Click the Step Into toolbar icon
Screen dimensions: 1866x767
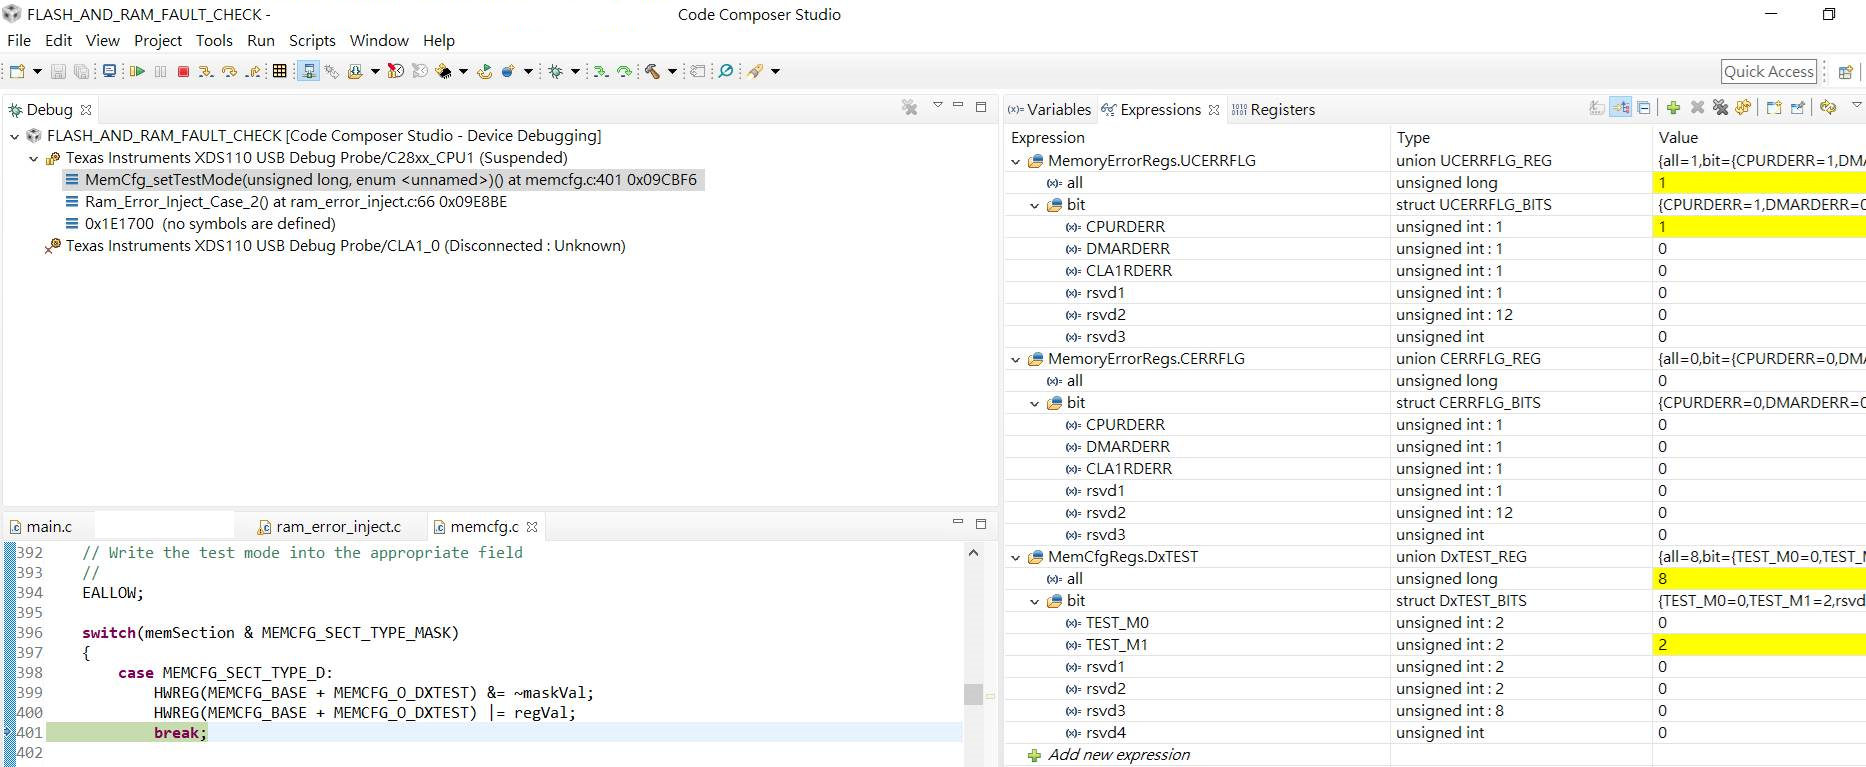[206, 71]
